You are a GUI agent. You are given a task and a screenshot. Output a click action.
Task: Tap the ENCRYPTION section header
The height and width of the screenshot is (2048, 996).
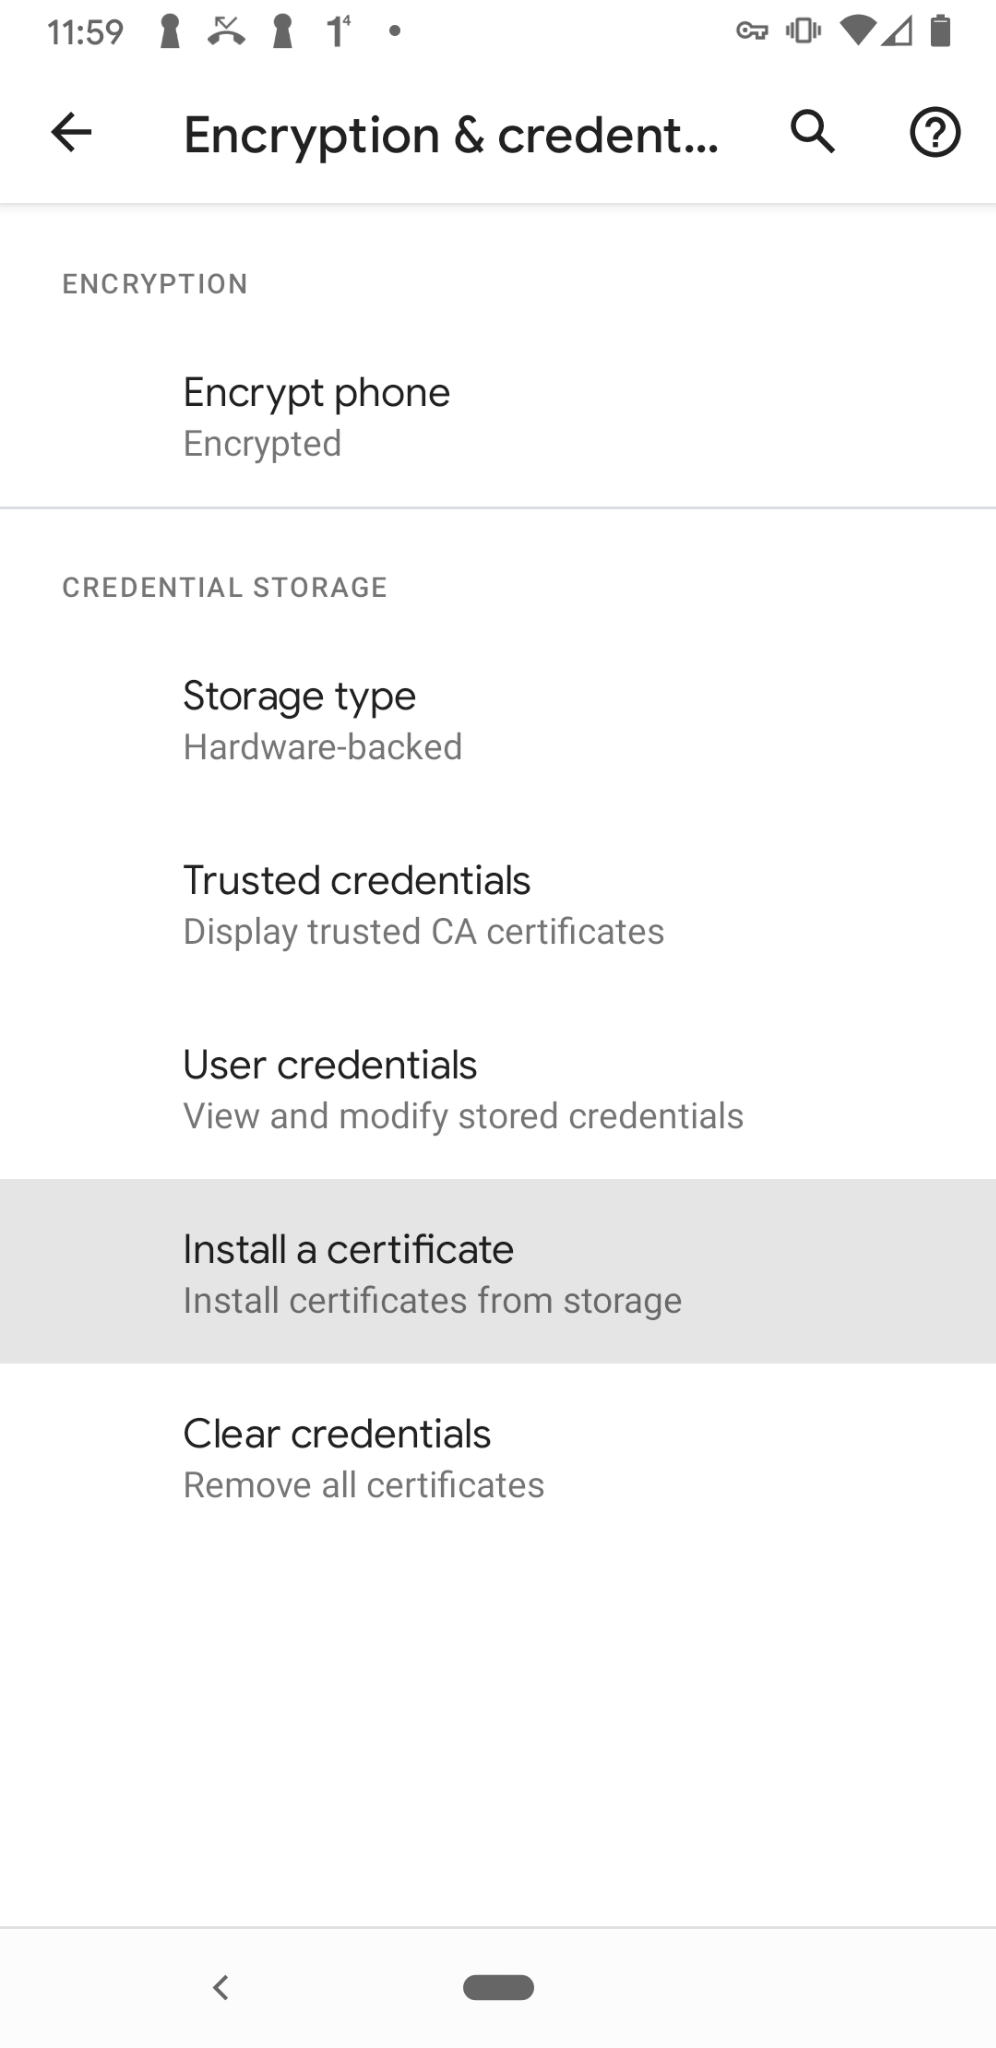[155, 283]
